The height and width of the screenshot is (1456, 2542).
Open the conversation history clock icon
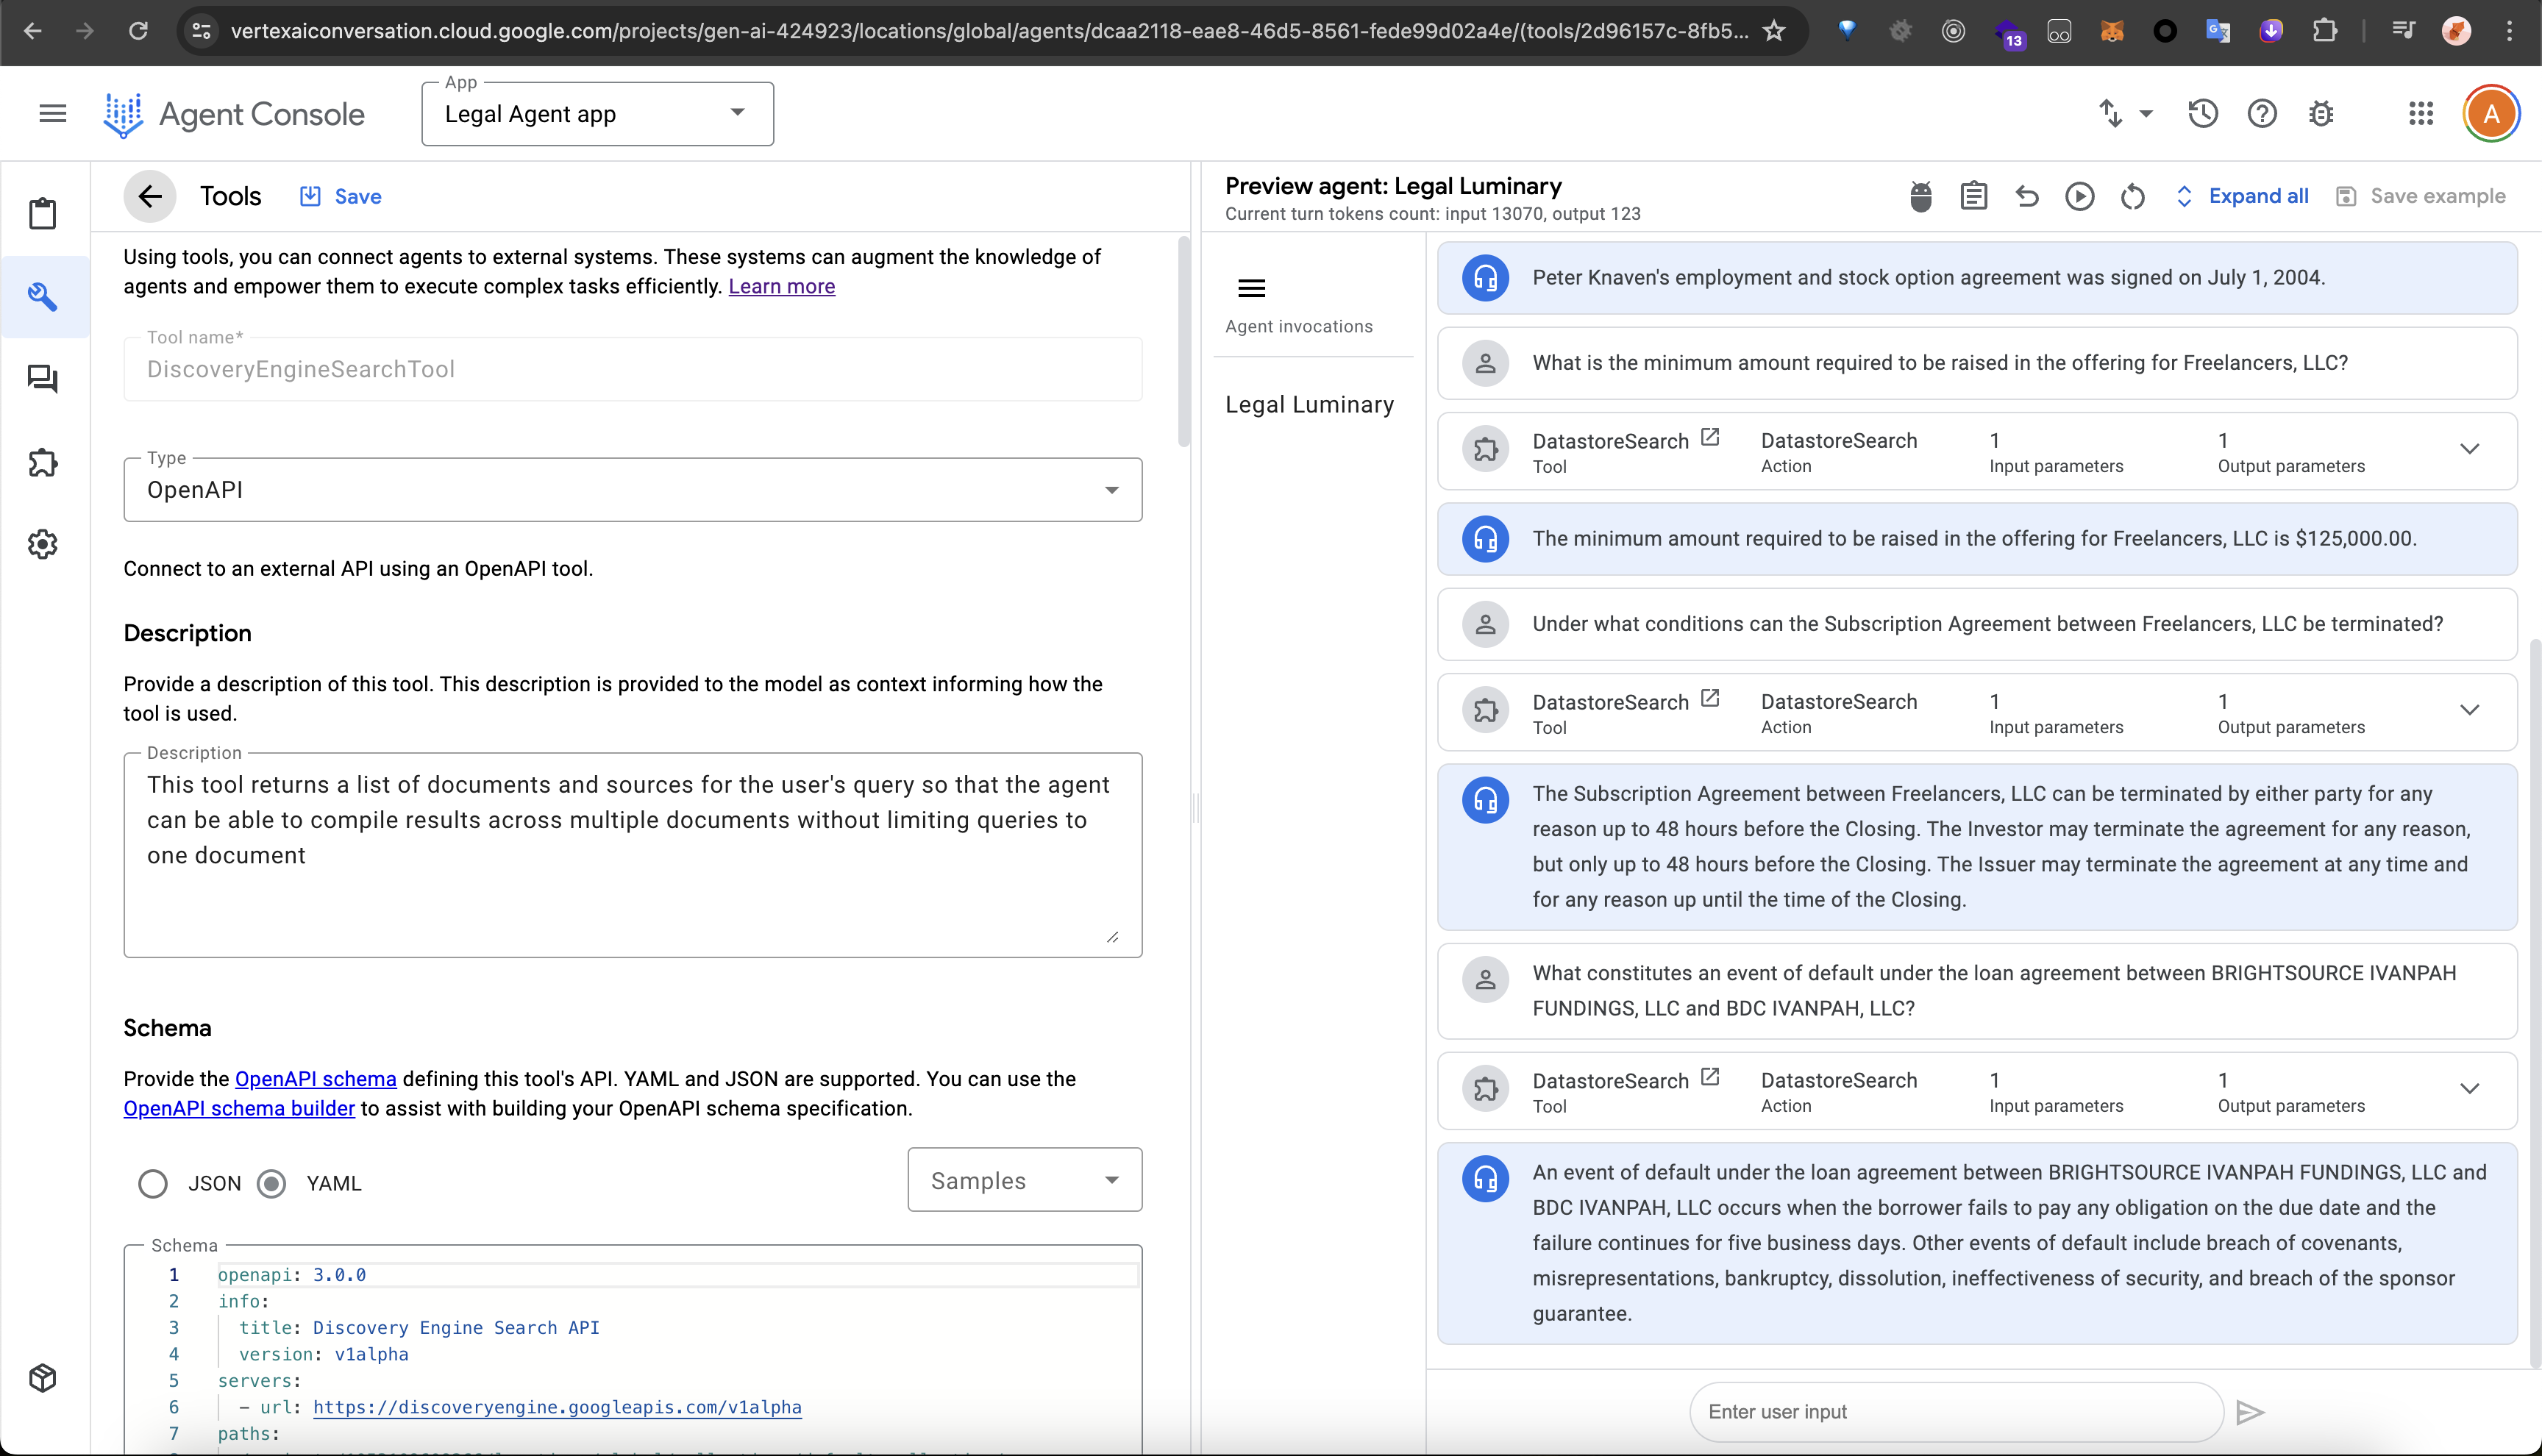[x=2202, y=114]
